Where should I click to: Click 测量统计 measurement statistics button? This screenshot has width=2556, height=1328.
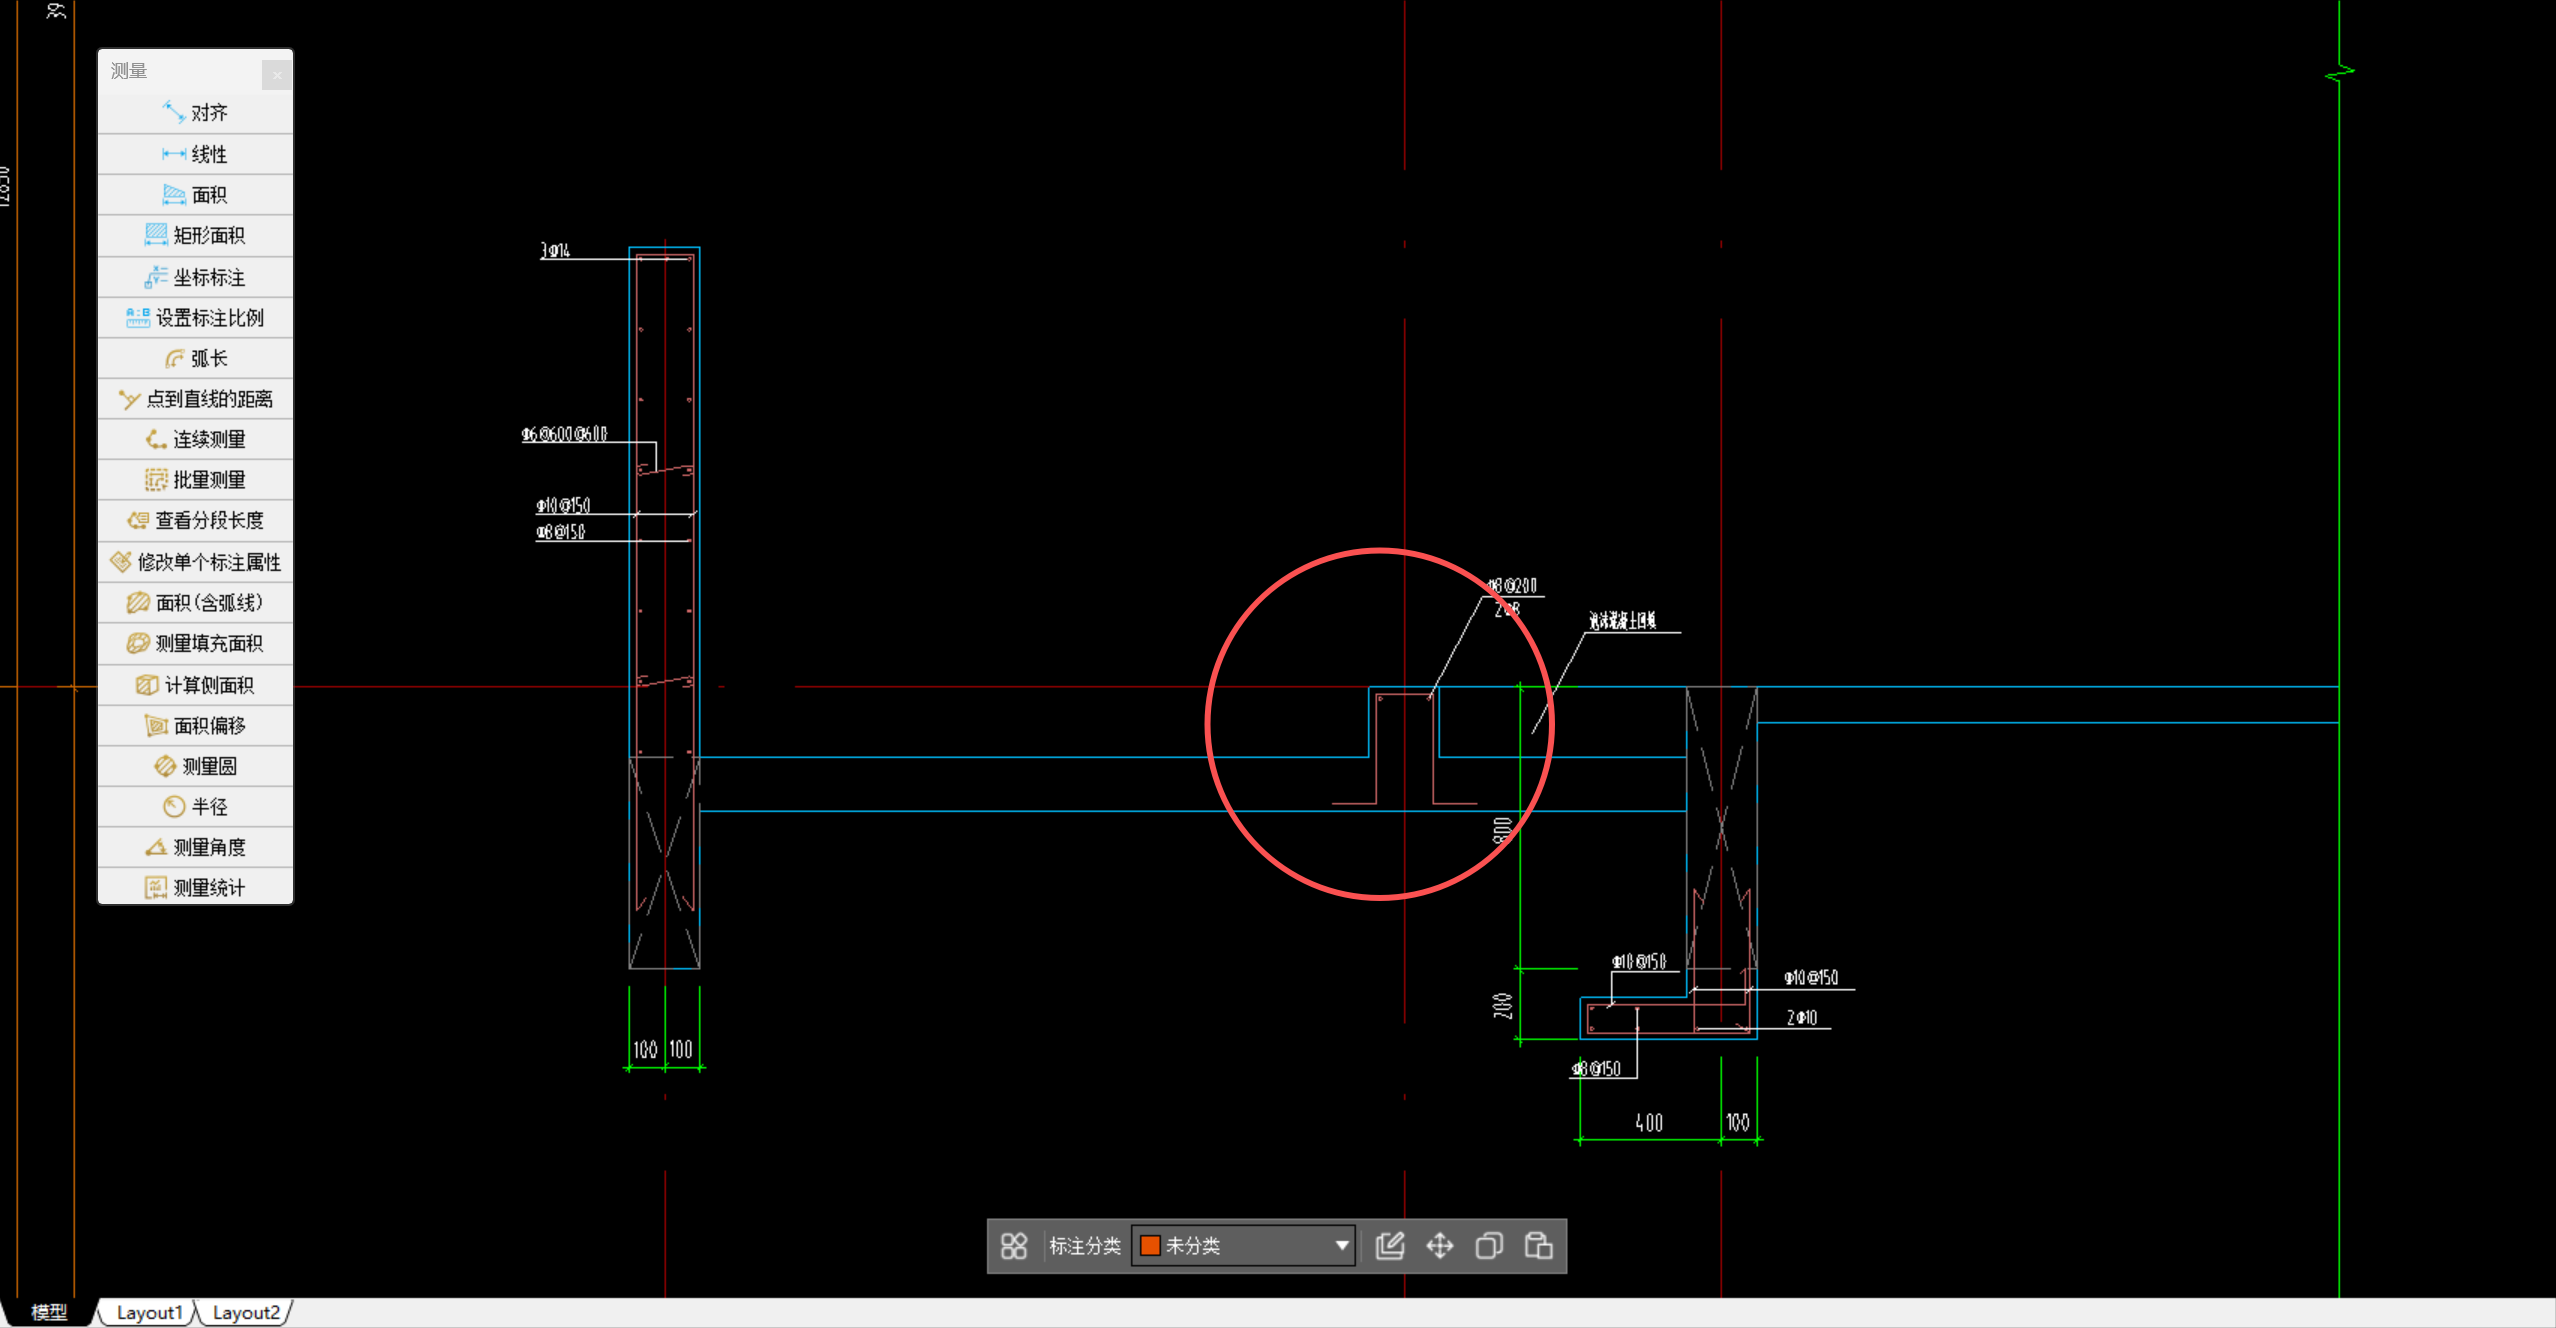pyautogui.click(x=196, y=887)
